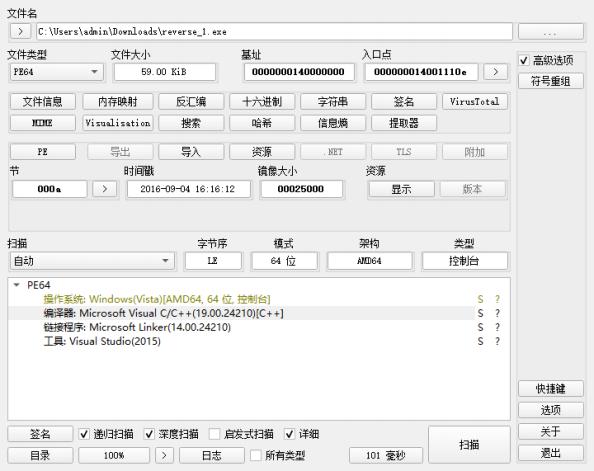Open the 字符串 strings view
594x471 pixels.
click(x=333, y=102)
